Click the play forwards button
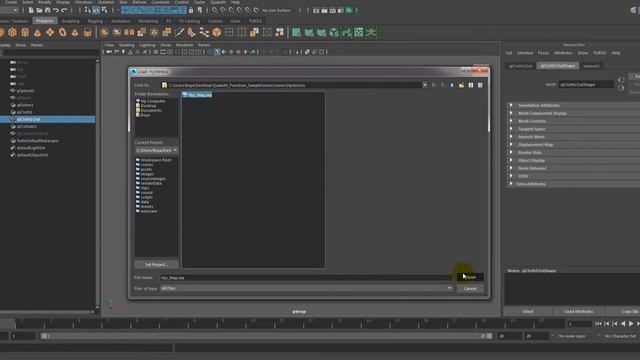 pos(631,323)
